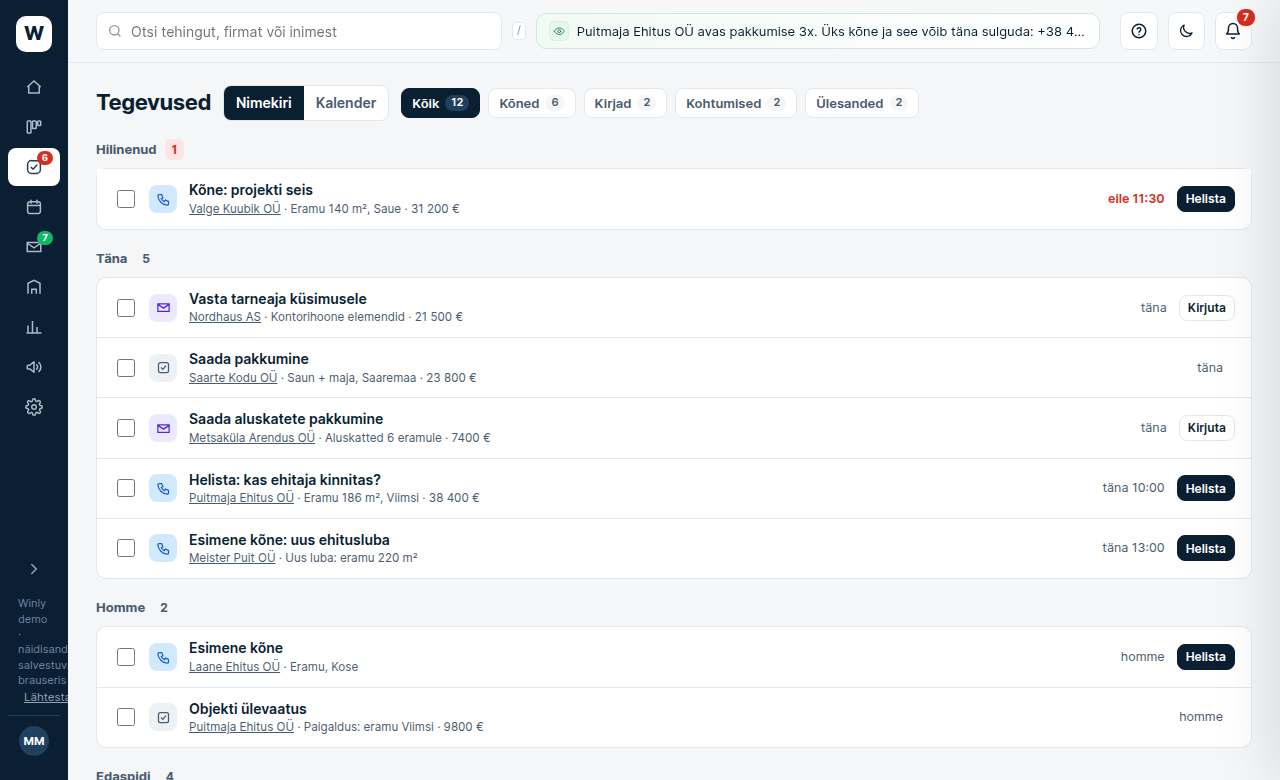Open the home dashboard icon in sidebar
The width and height of the screenshot is (1280, 780).
pyautogui.click(x=34, y=87)
